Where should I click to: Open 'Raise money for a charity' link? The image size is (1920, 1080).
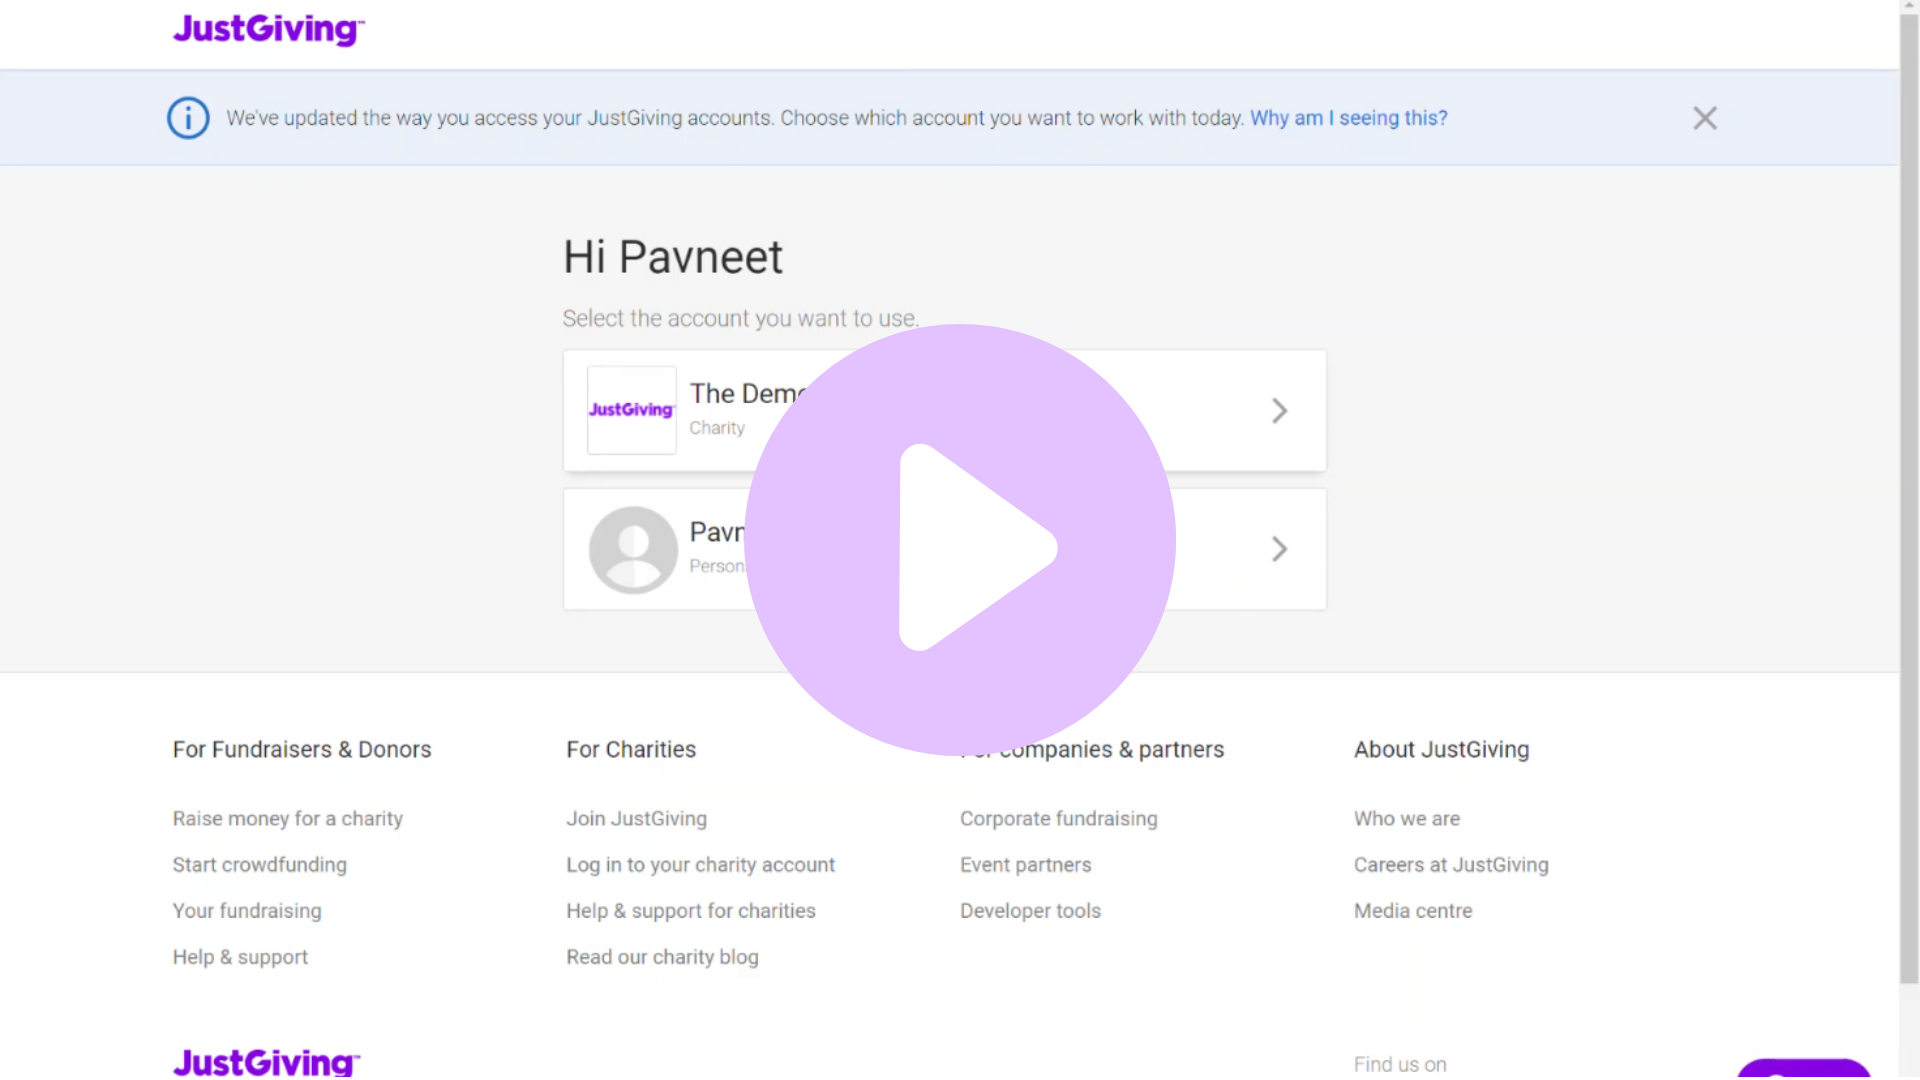[288, 818]
